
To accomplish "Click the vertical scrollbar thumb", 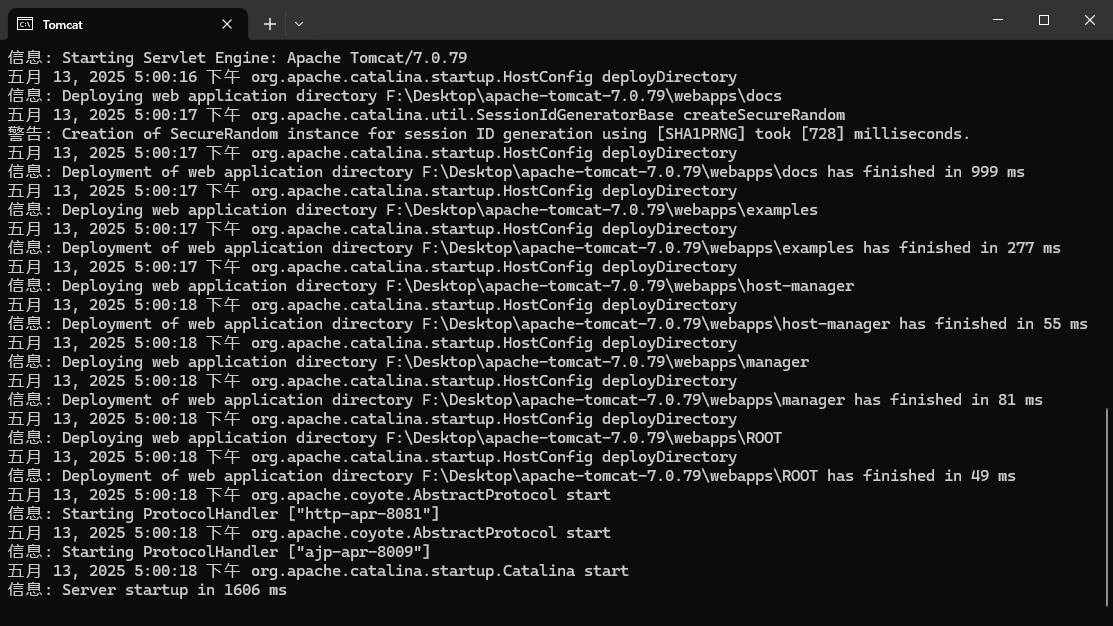I will pyautogui.click(x=1107, y=505).
